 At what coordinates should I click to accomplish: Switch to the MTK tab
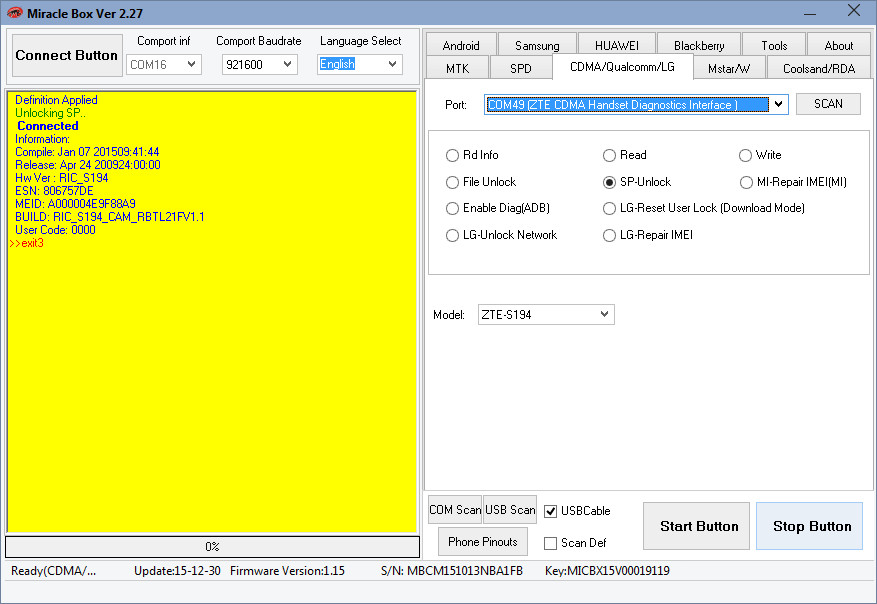coord(458,68)
